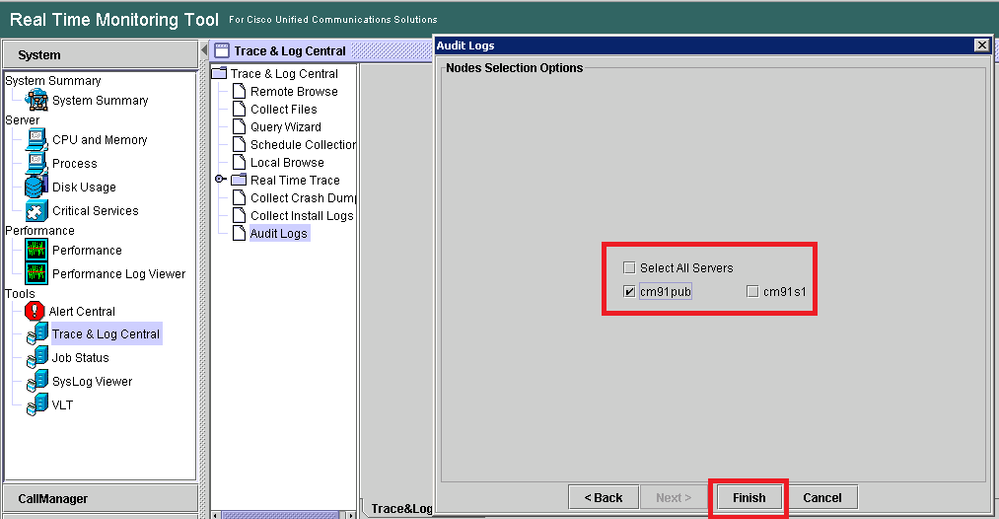Click the Alert Central warning icon
999x519 pixels.
pos(34,311)
